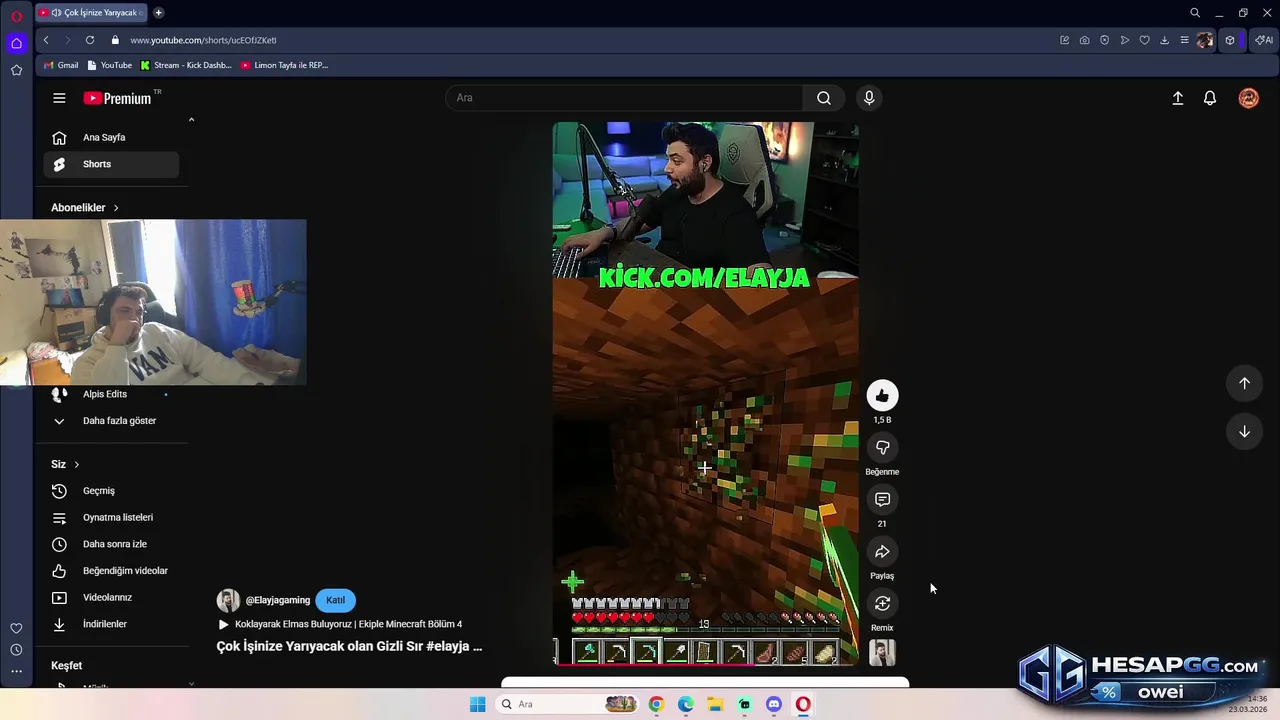Dislike the Short using Beğenme button

(x=882, y=448)
